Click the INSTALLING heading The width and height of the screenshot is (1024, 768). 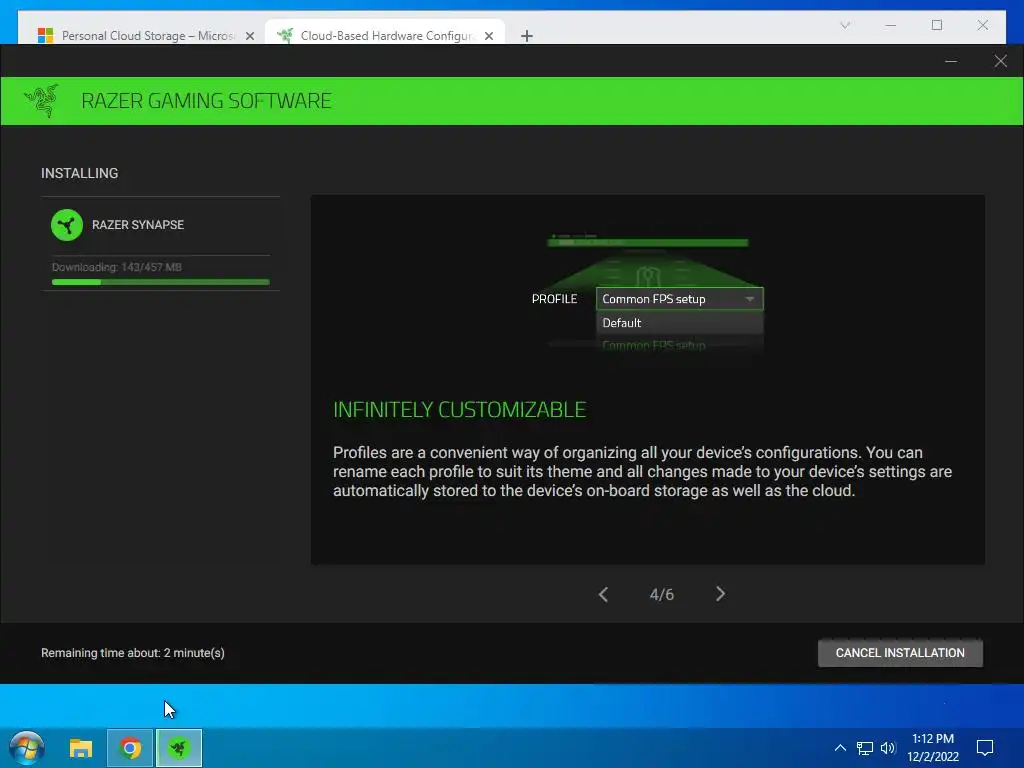80,173
